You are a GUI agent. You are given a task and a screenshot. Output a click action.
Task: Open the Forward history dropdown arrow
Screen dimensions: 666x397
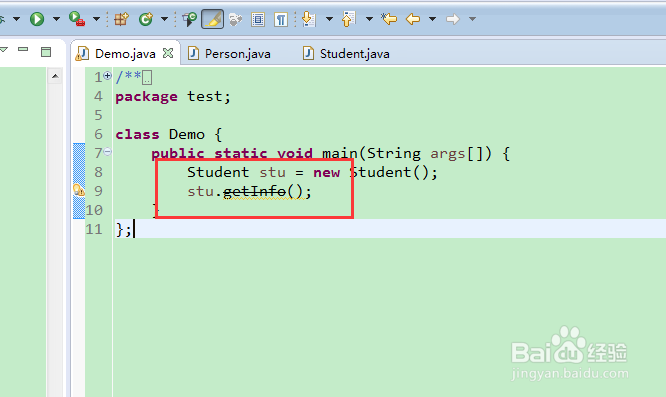coord(472,19)
